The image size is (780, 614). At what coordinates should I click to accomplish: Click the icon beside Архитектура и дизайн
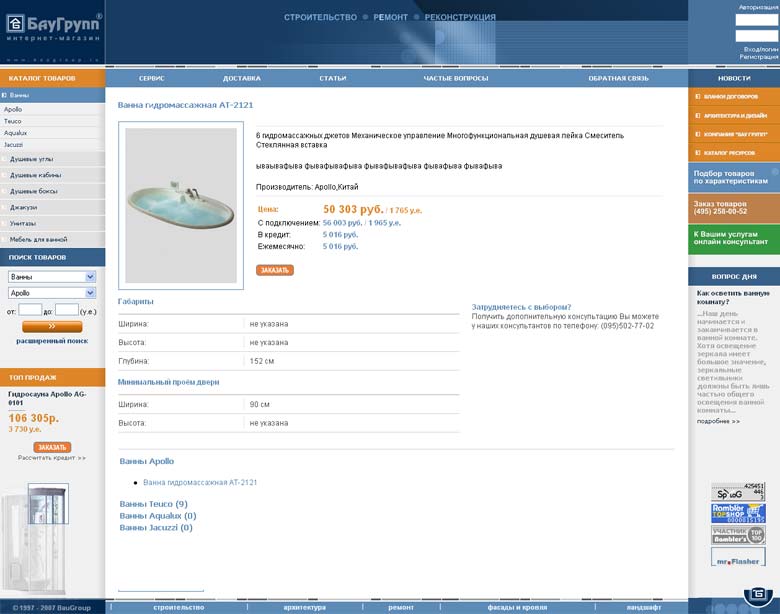(697, 115)
